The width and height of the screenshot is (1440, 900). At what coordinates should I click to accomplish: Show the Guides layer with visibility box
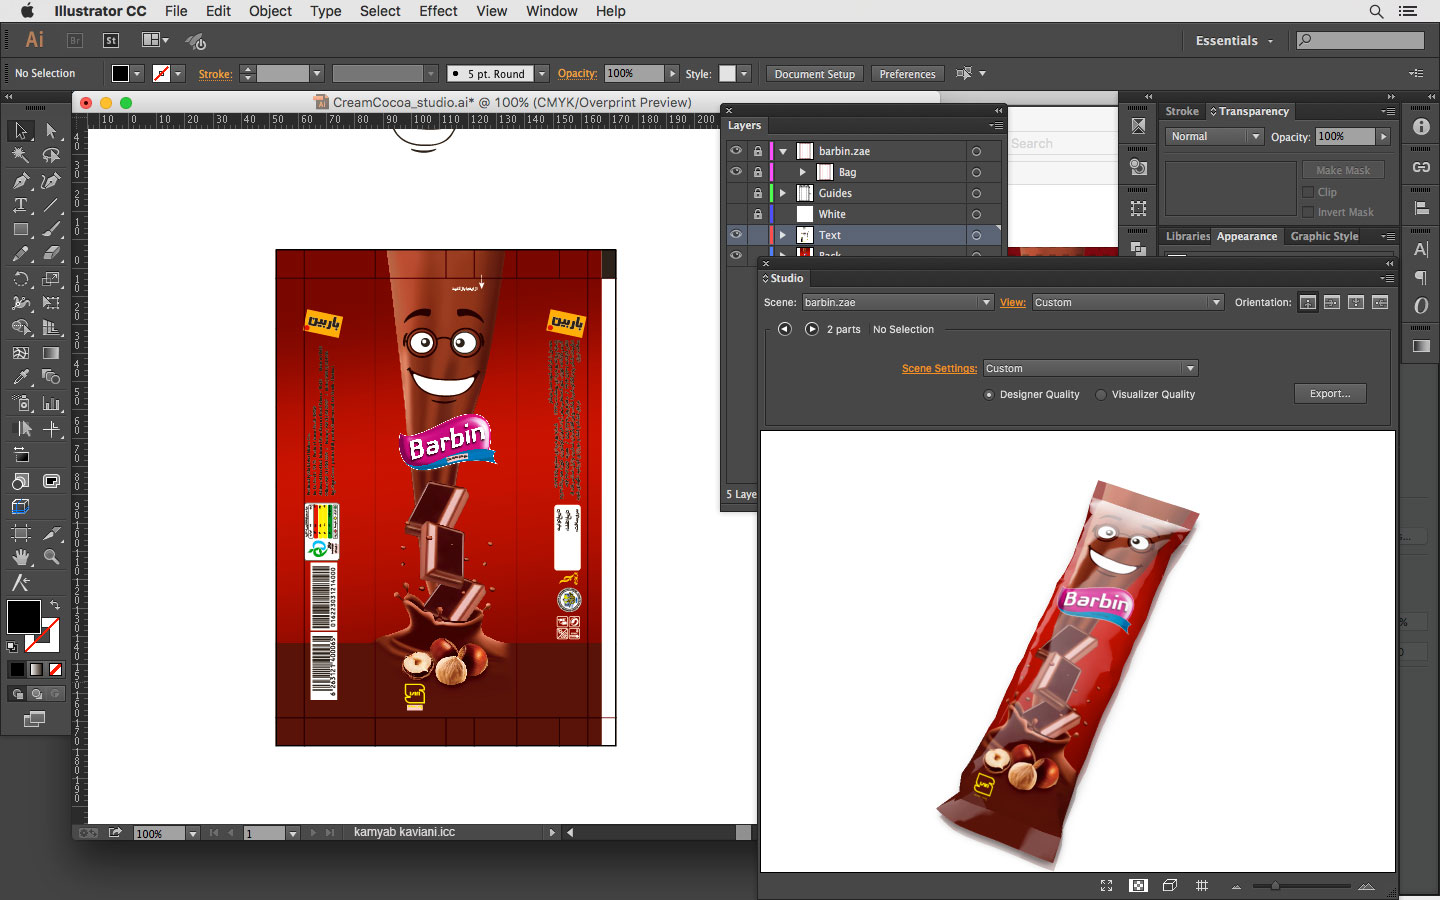[x=736, y=193]
